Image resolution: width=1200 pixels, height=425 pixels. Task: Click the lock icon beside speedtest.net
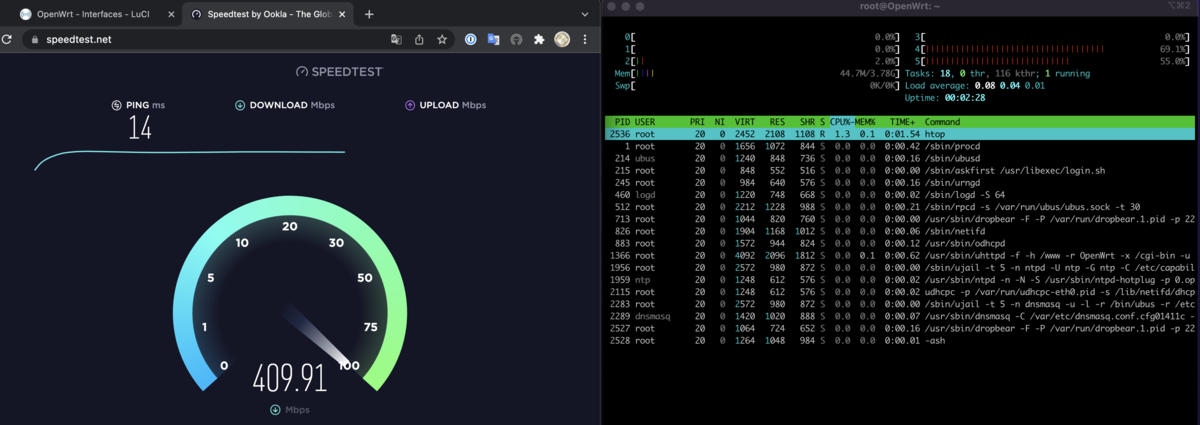(x=34, y=40)
